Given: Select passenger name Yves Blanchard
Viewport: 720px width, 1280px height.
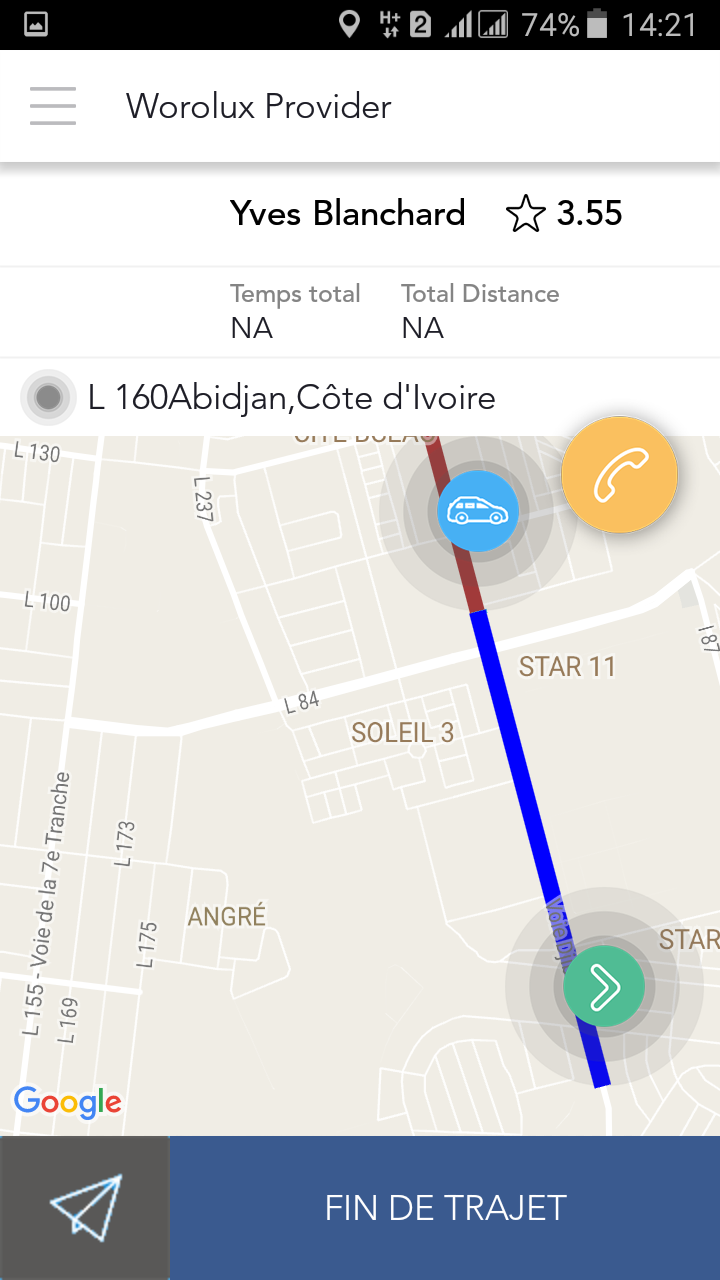Looking at the screenshot, I should tap(348, 213).
